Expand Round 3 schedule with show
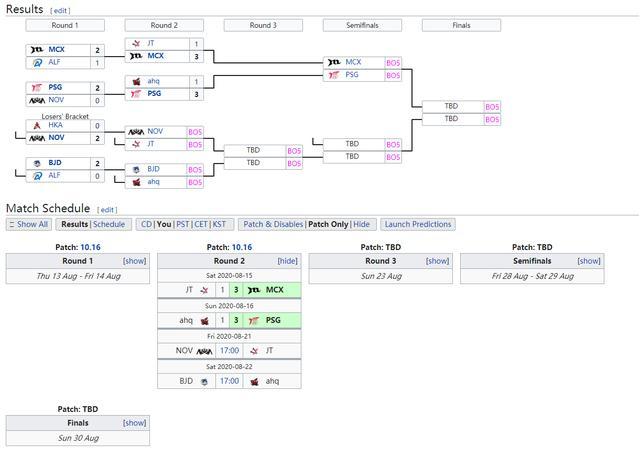 click(437, 261)
